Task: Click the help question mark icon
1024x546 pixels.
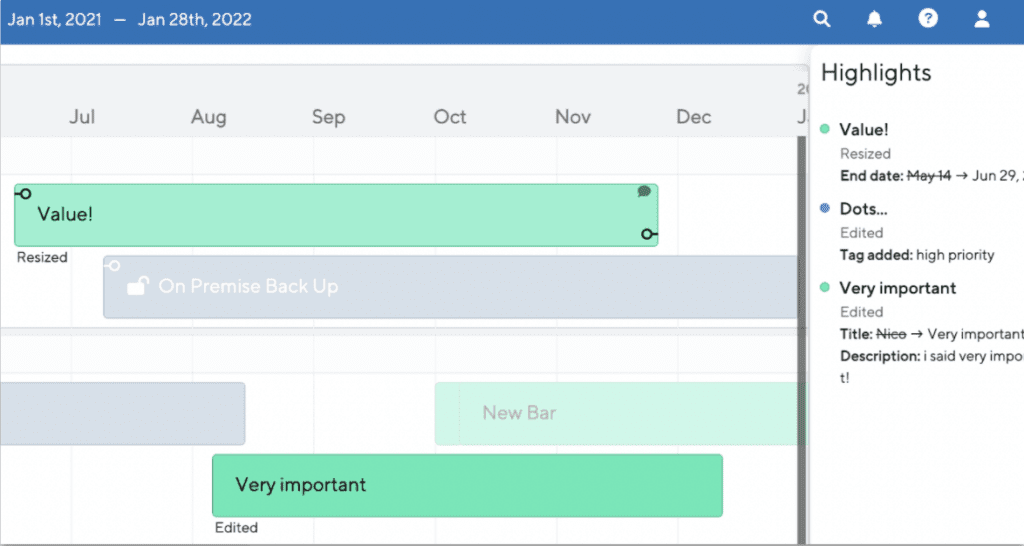Action: click(x=928, y=19)
